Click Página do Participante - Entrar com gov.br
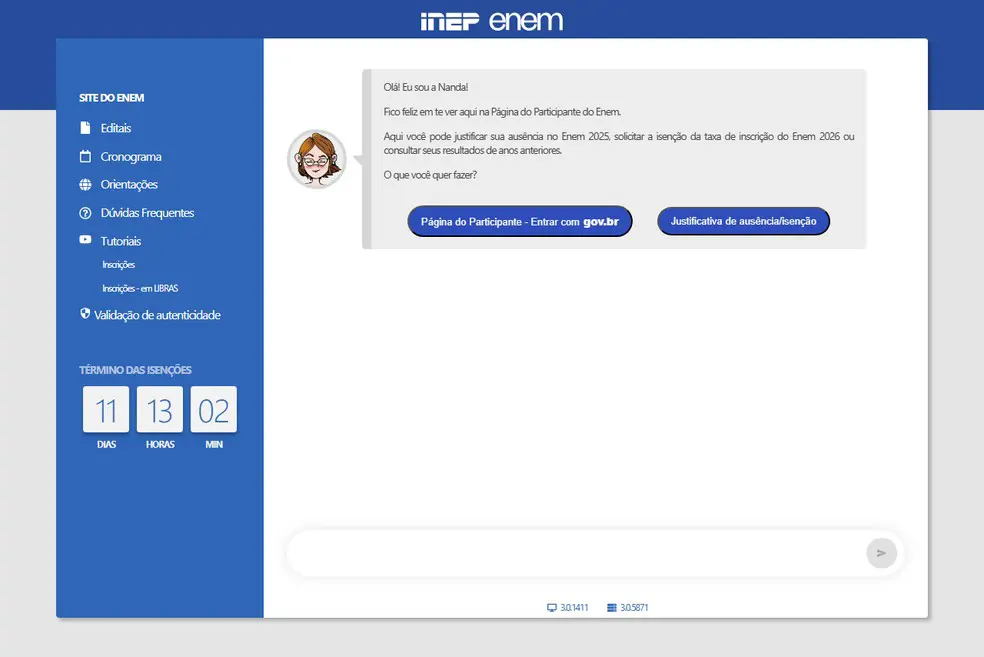 520,222
